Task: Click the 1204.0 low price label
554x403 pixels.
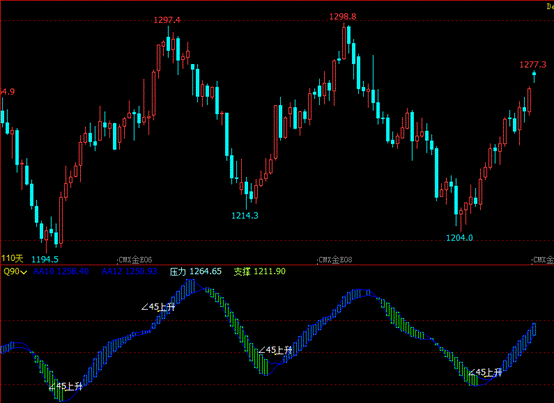Action: pos(459,238)
